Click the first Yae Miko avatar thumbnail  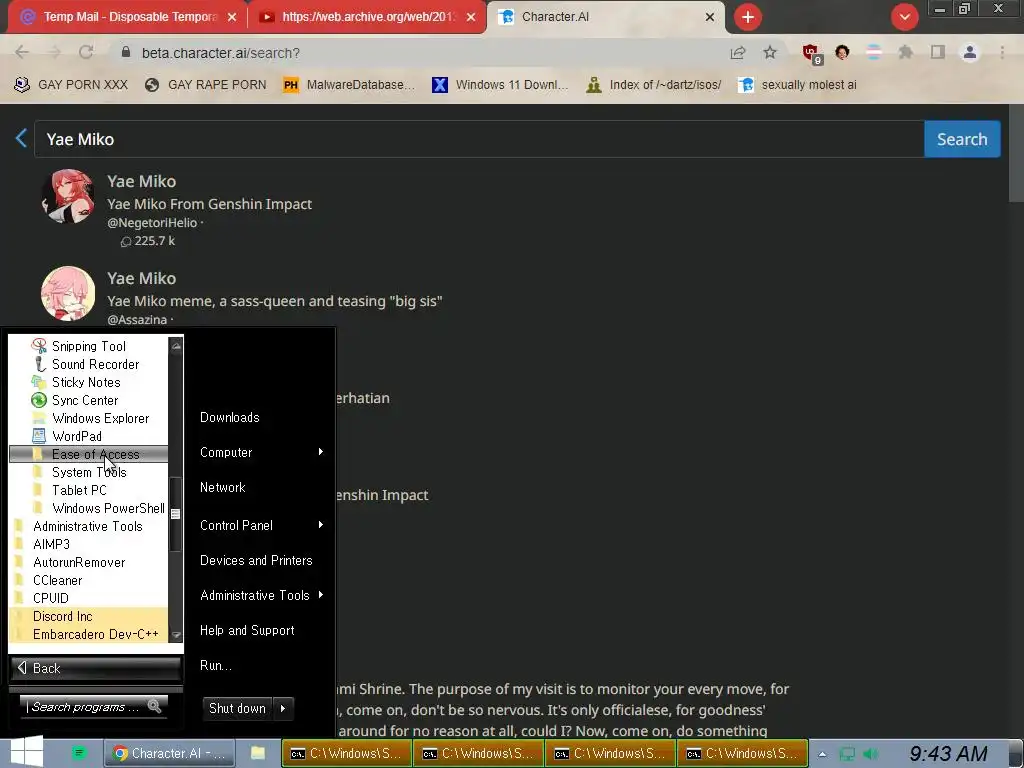68,197
